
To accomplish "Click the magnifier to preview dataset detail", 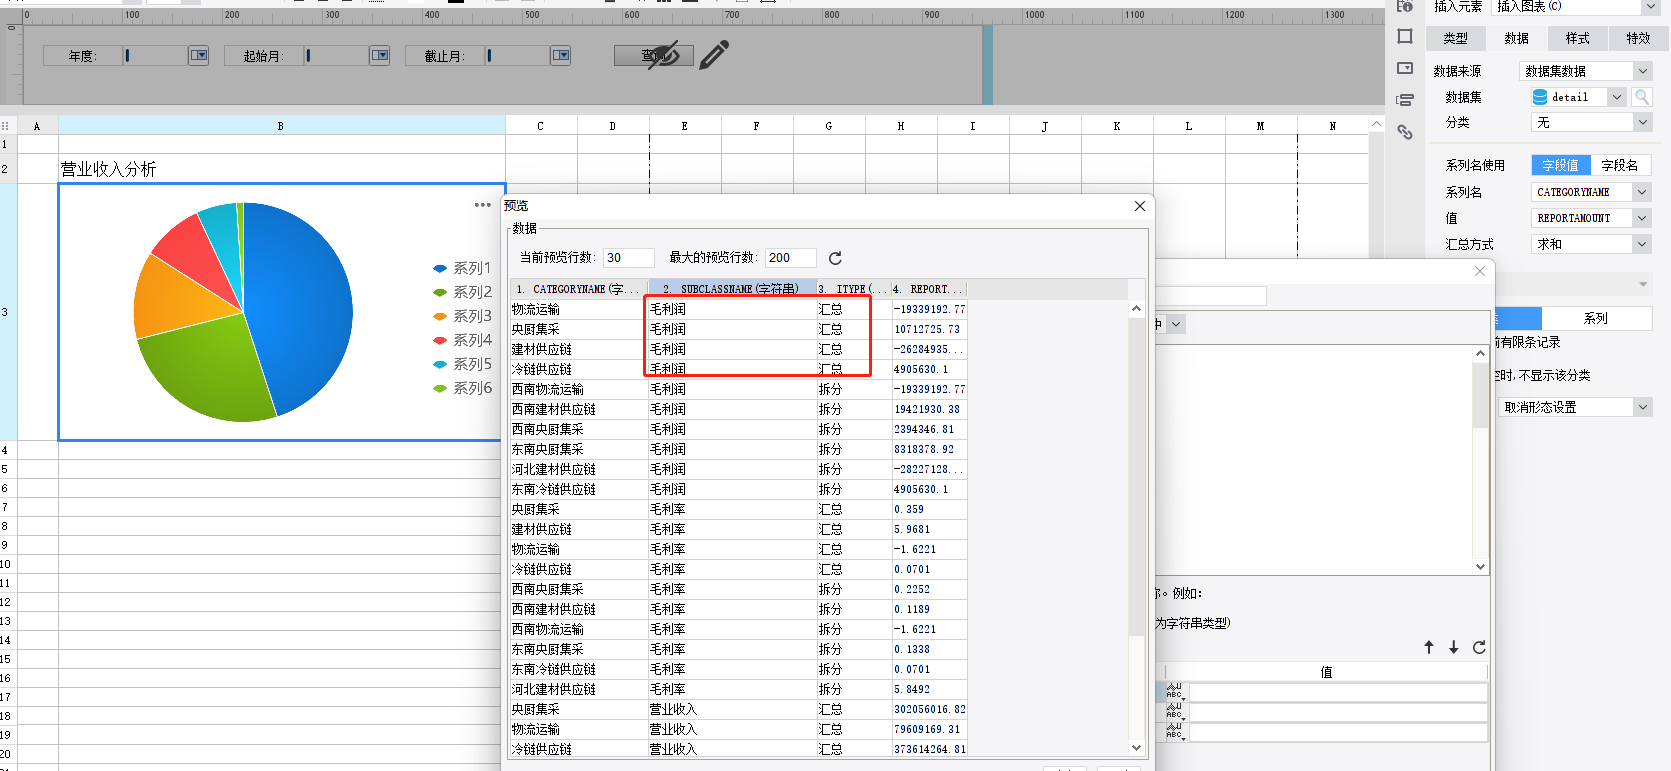I will (x=1642, y=97).
